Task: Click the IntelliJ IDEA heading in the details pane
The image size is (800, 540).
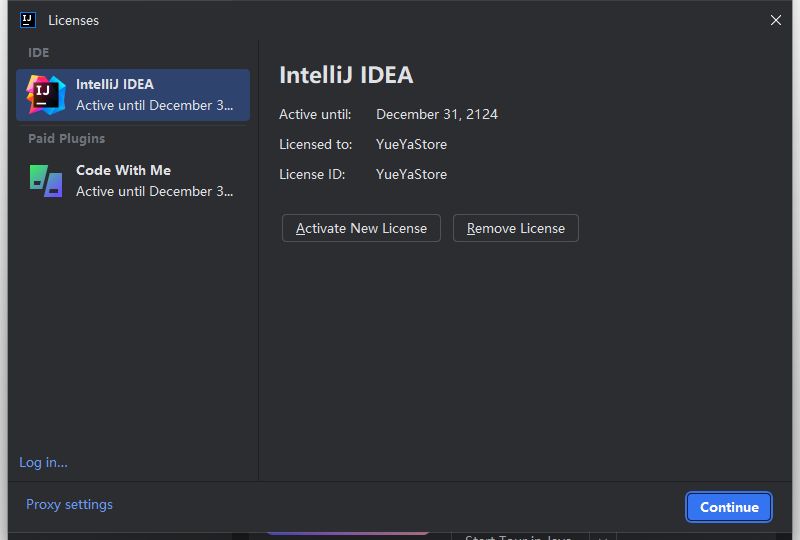Action: point(346,75)
